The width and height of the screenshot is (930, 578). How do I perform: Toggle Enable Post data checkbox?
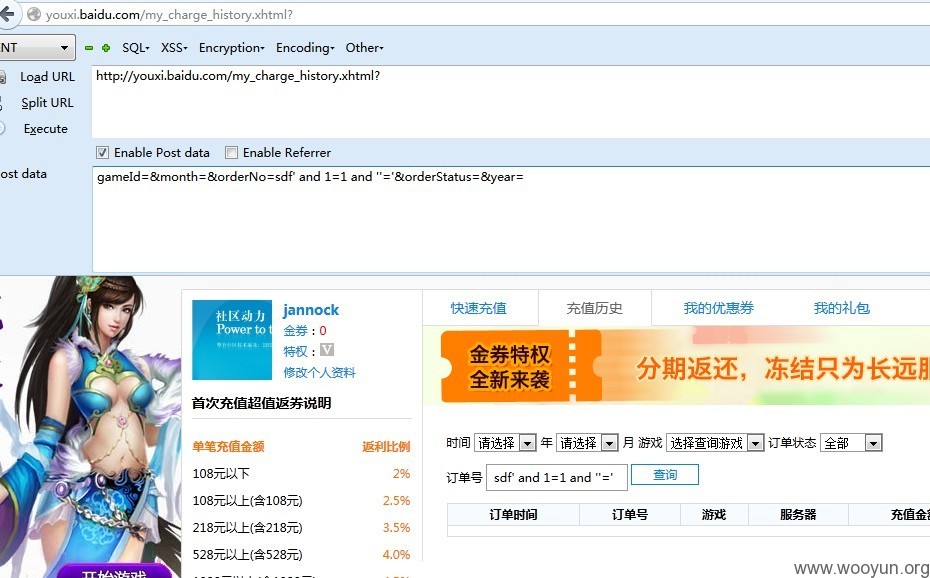tap(102, 153)
